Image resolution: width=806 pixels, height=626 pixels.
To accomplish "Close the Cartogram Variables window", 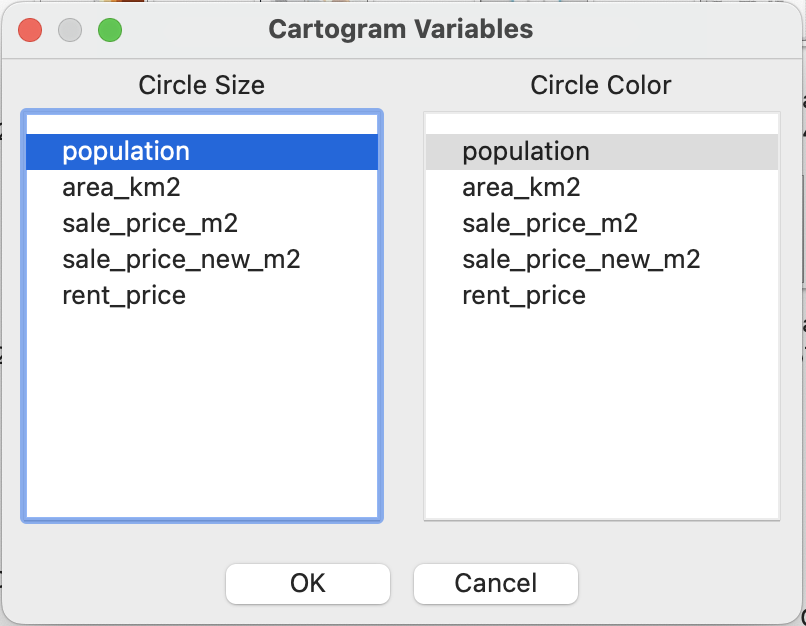I will coord(30,30).
